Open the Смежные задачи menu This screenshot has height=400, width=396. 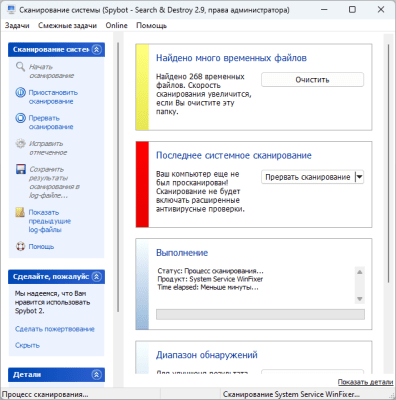point(67,25)
